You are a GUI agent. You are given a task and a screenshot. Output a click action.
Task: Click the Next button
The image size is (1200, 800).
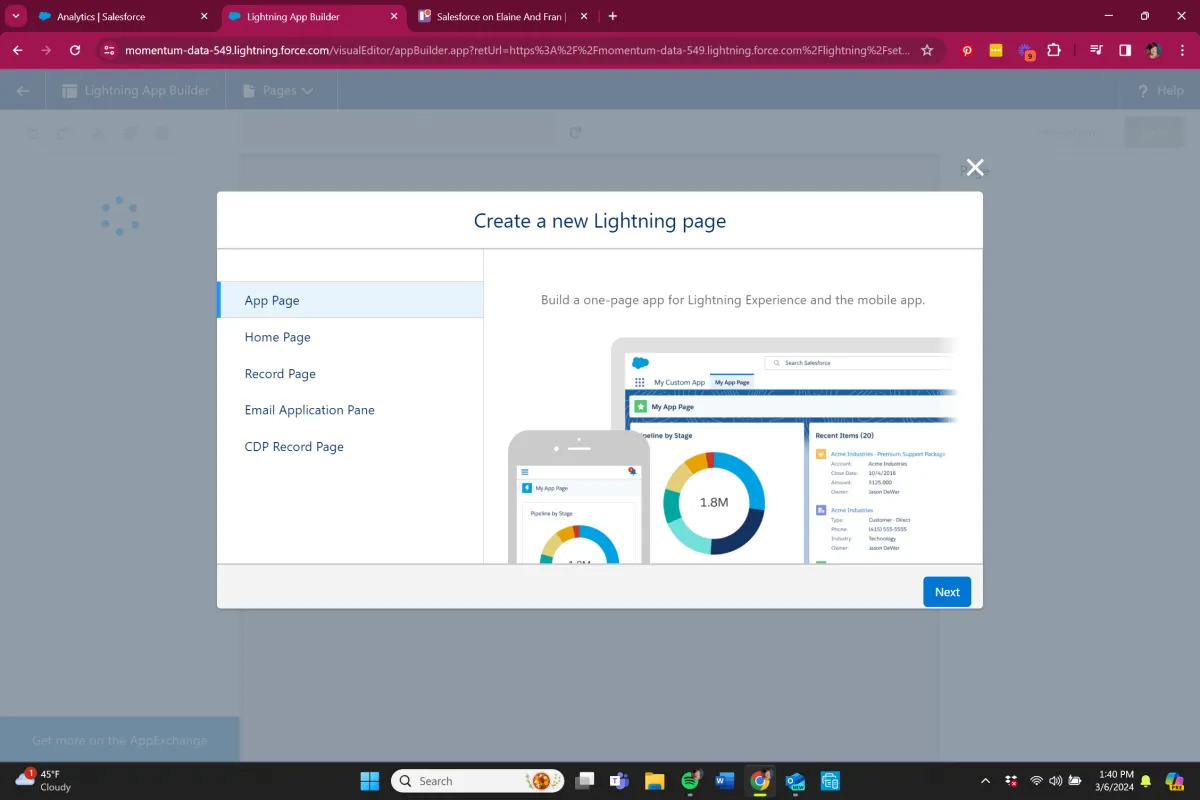[947, 592]
